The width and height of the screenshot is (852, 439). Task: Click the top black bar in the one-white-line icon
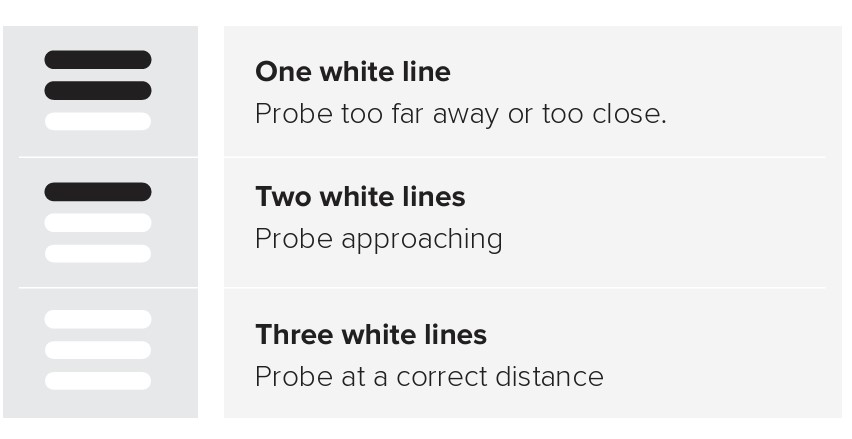click(x=98, y=60)
